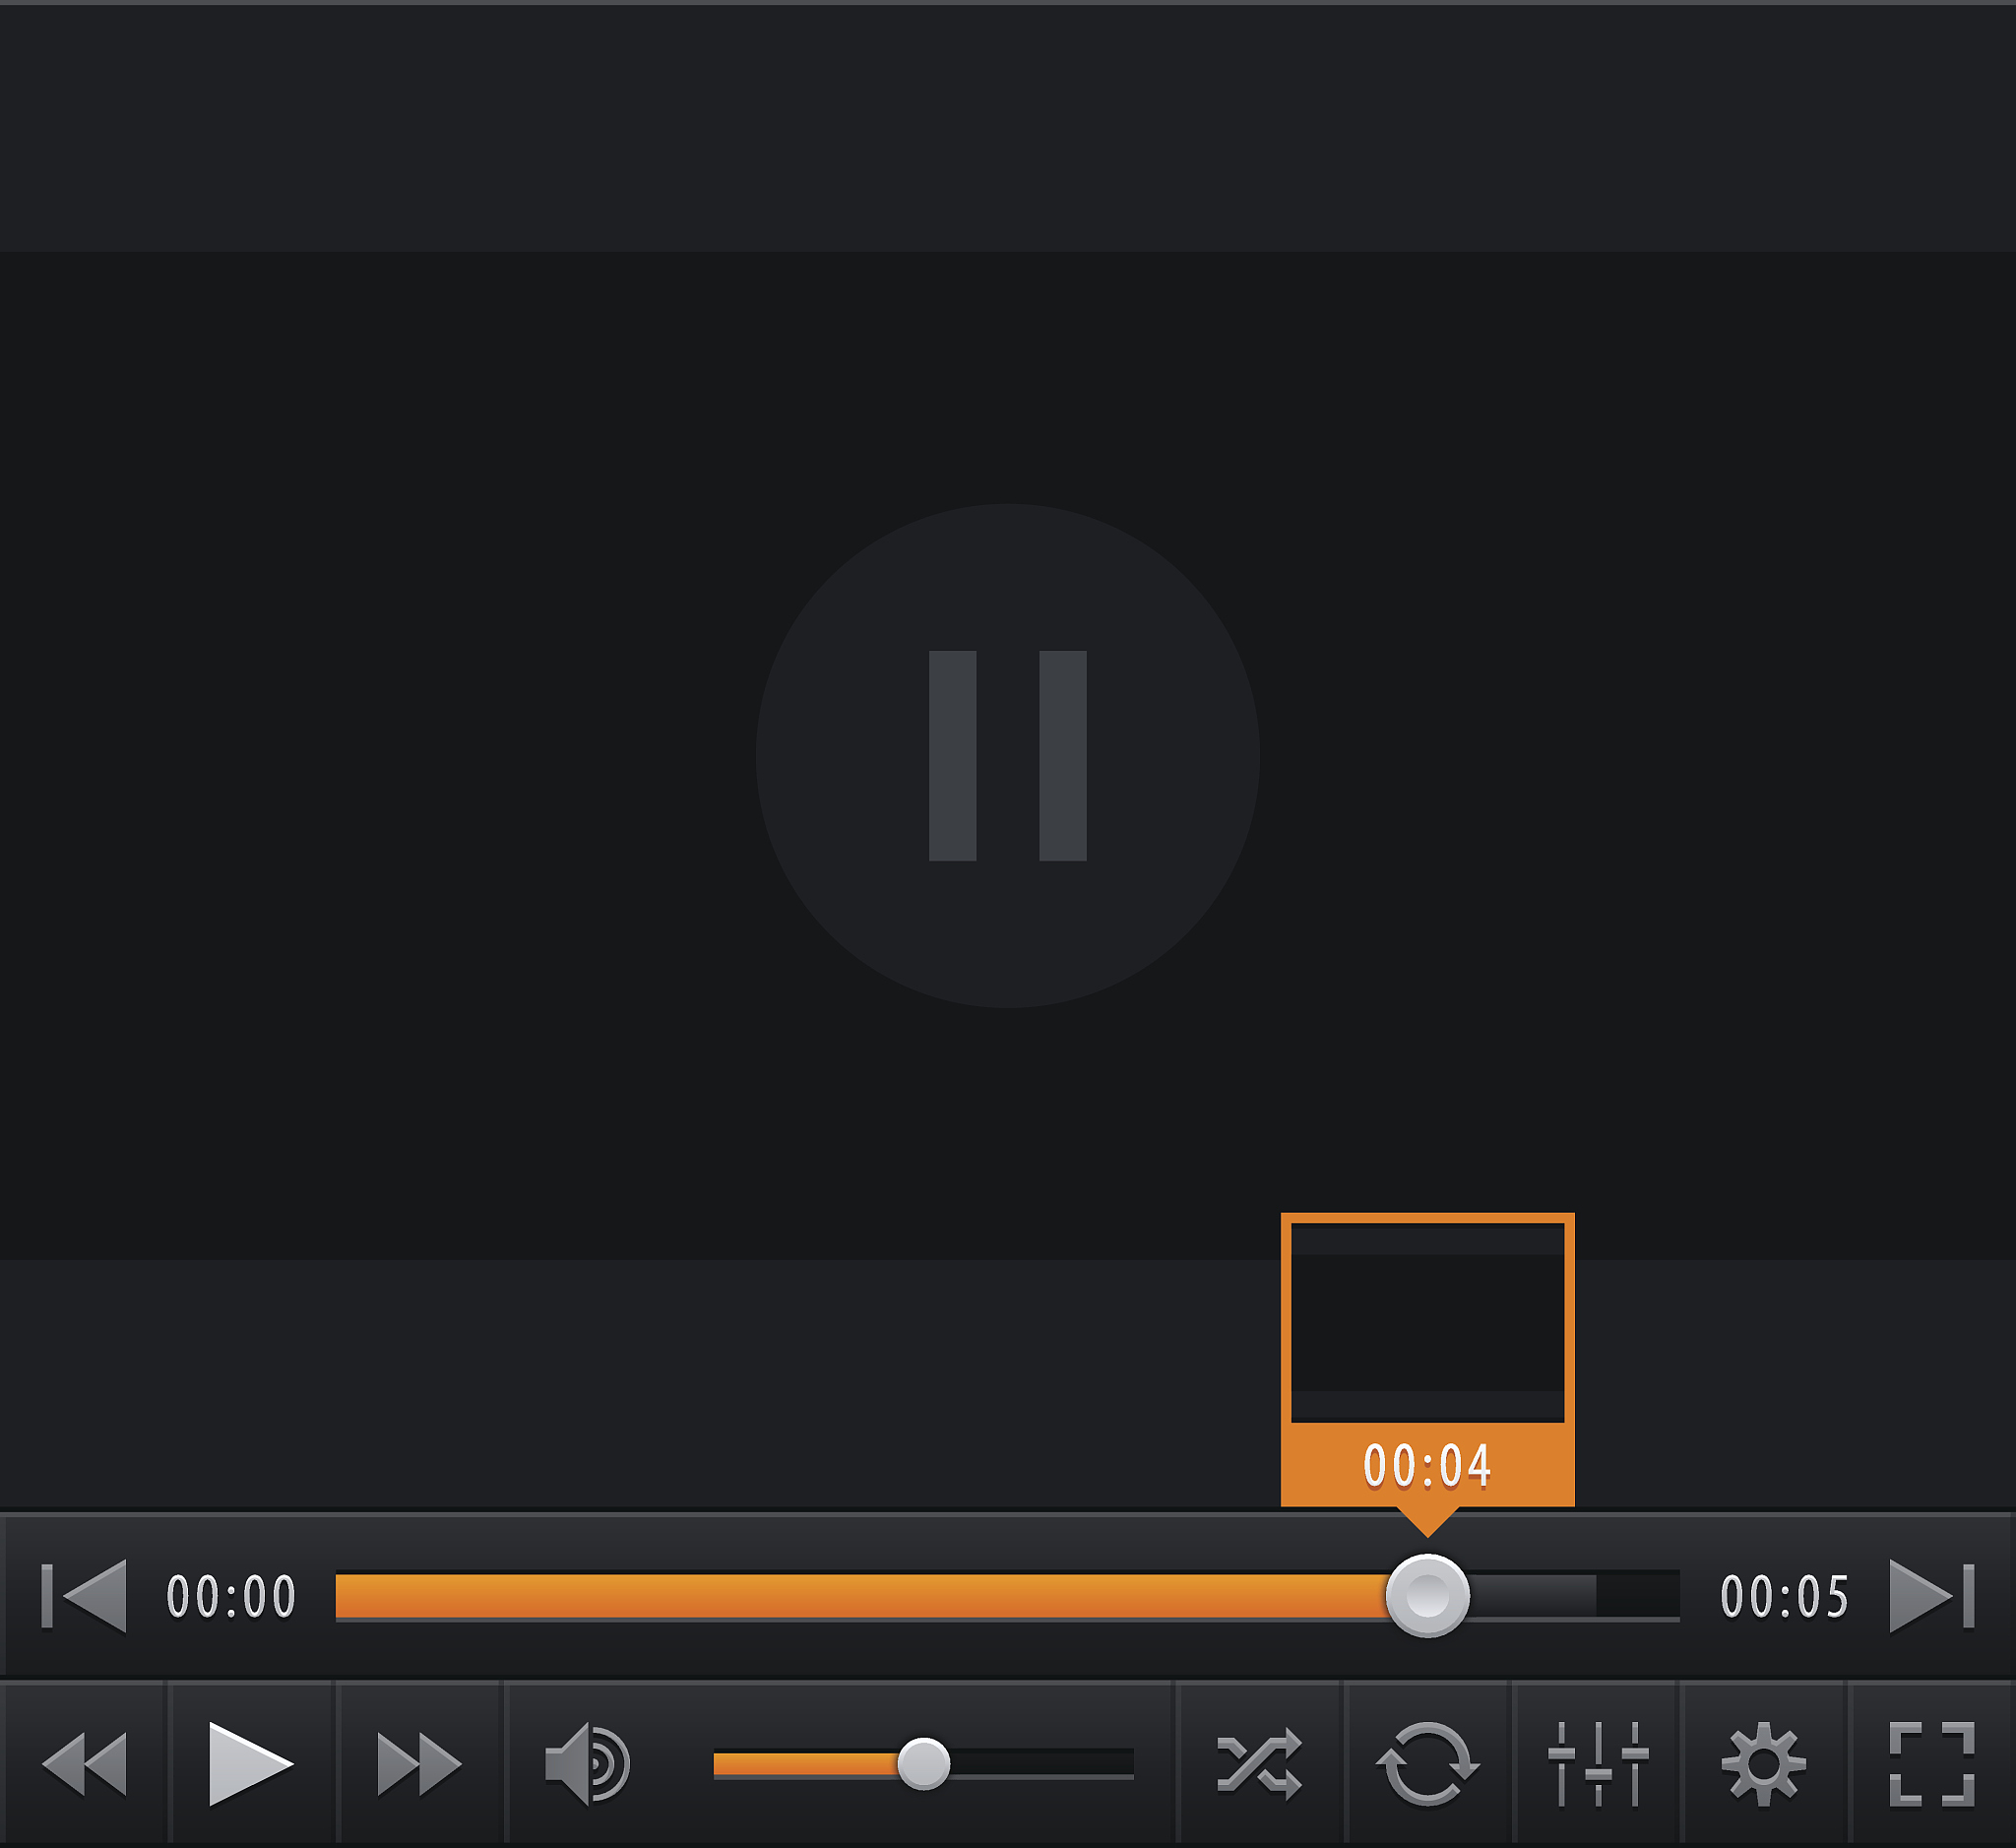Toggle shuffle mode
The image size is (2016, 1848).
tap(1260, 1764)
